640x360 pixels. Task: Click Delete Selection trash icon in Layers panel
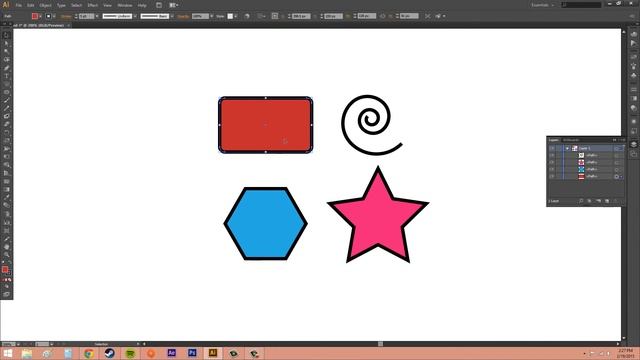pyautogui.click(x=616, y=201)
